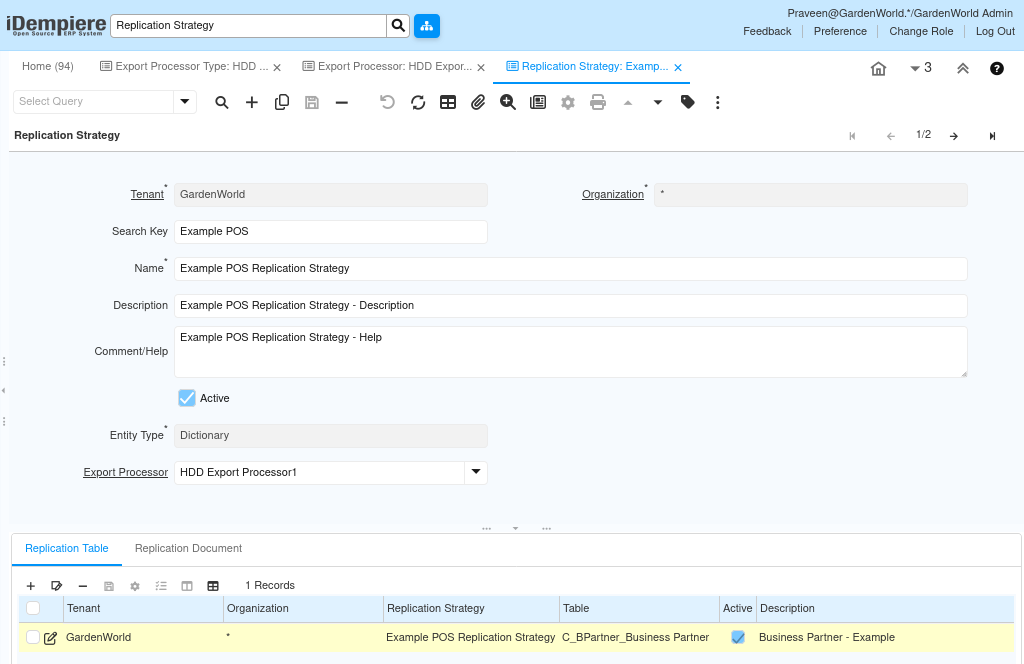Open the Export Processor: HDD Expor... tab
The width and height of the screenshot is (1024, 664).
tap(387, 67)
